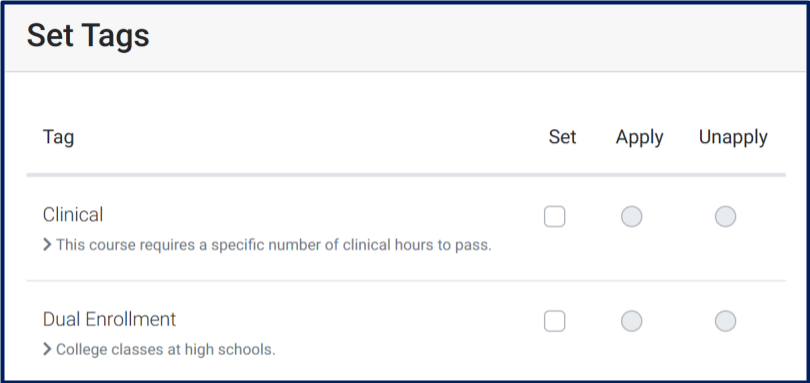Click the Unapply column header
Viewport: 810px width, 383px height.
point(733,138)
